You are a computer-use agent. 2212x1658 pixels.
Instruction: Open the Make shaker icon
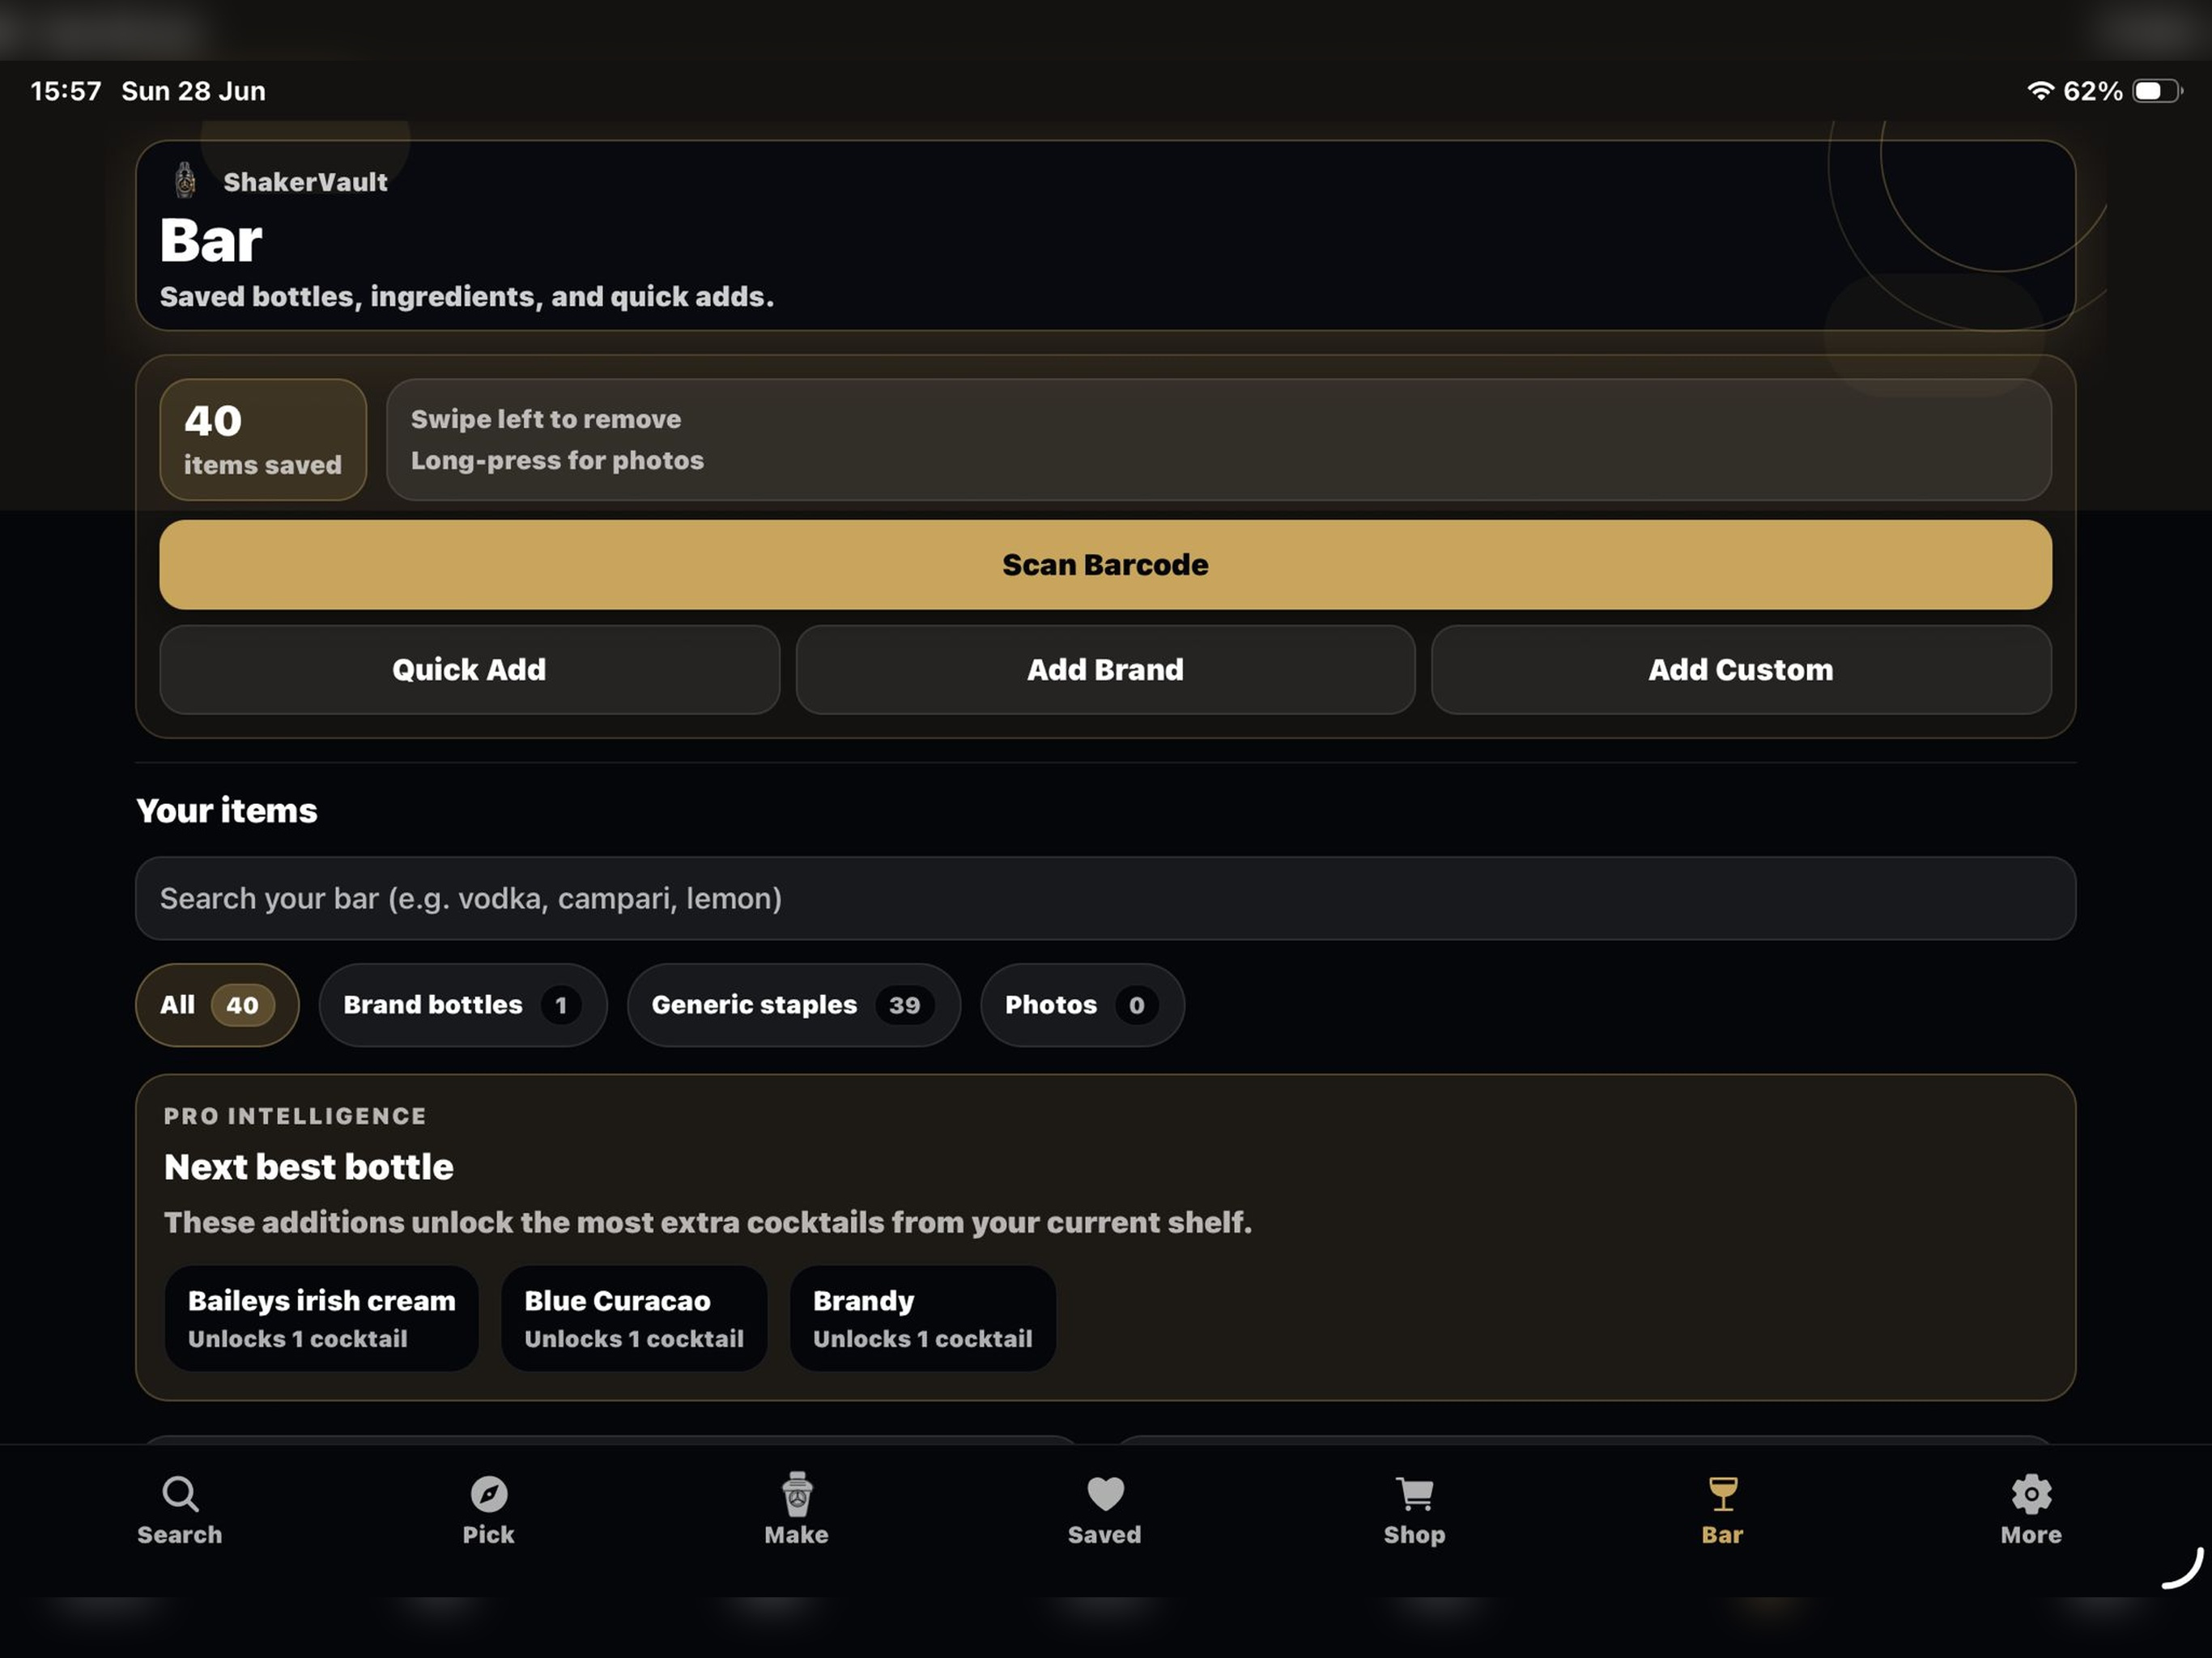[796, 1494]
